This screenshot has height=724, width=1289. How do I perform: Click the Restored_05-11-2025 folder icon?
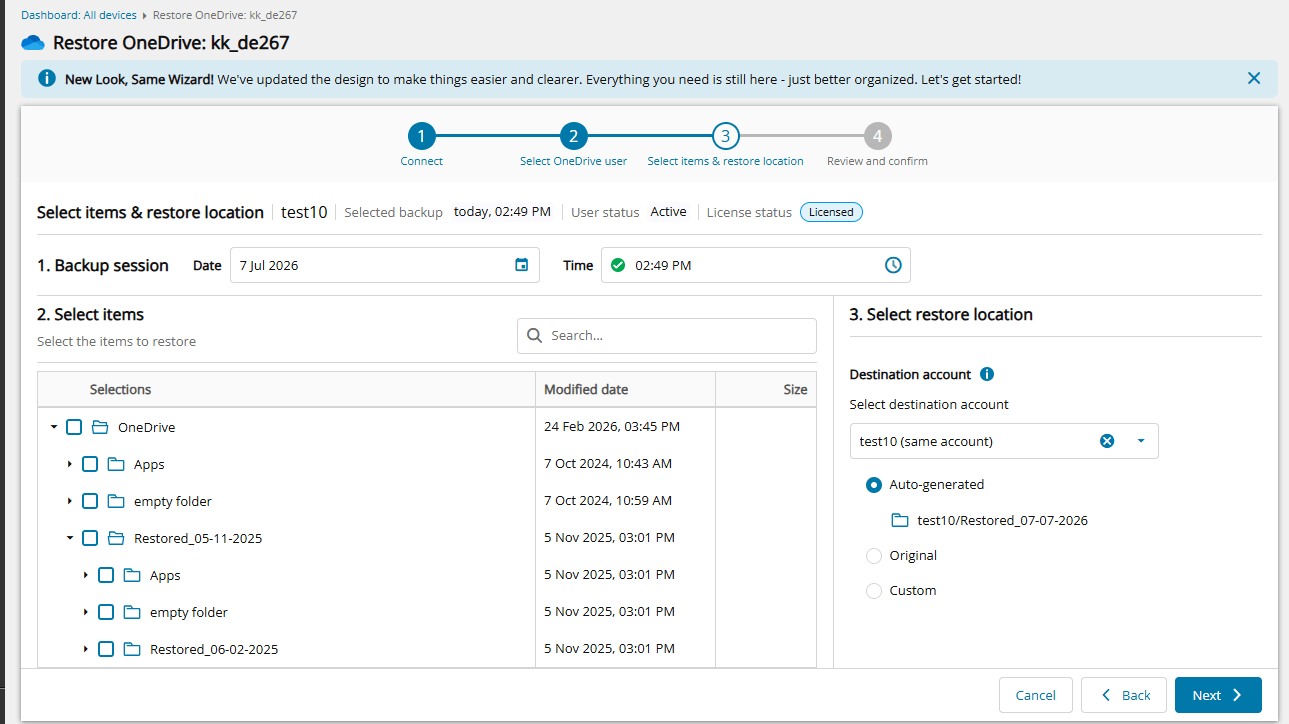[x=116, y=538]
